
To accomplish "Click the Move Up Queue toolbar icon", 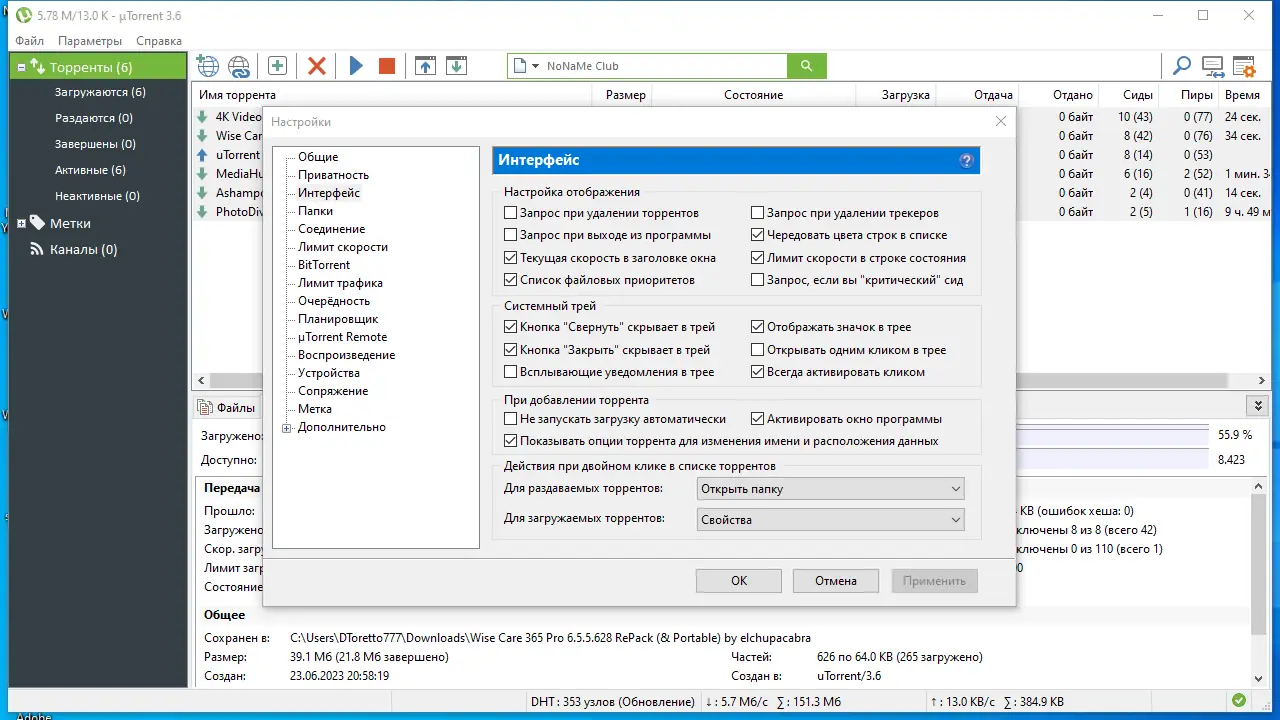I will click(x=426, y=66).
